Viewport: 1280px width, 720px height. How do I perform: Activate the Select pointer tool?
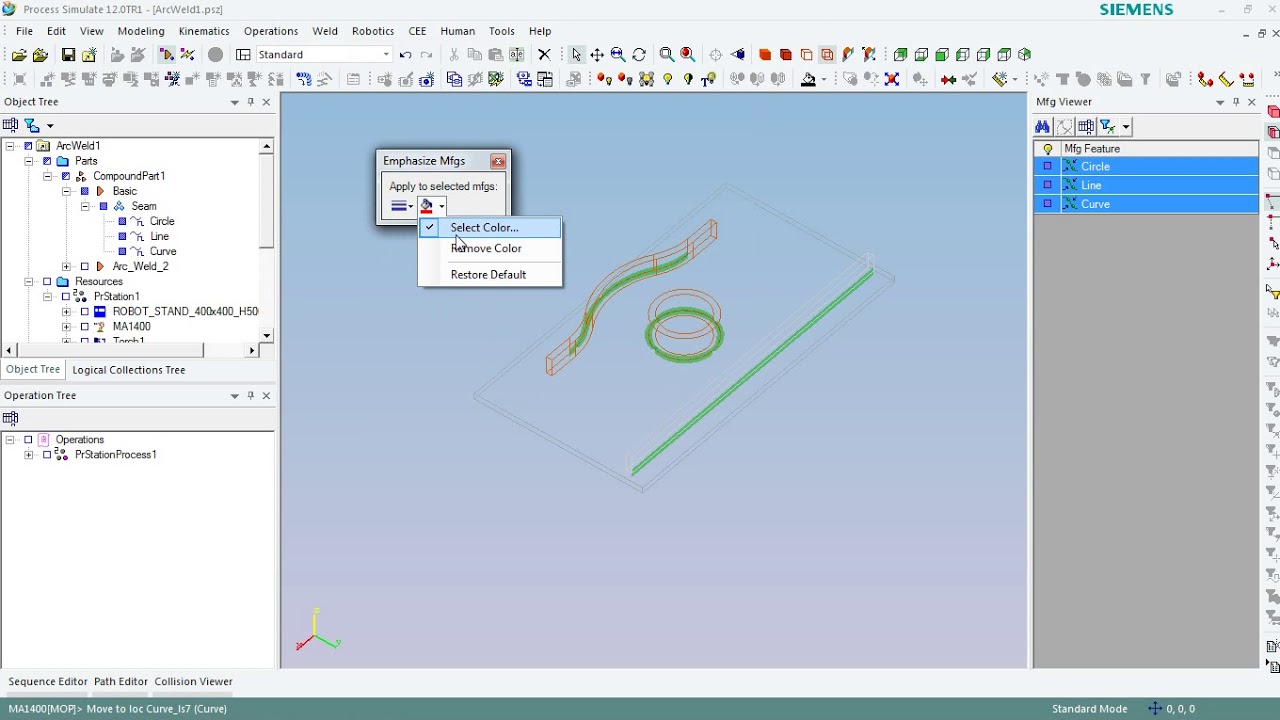click(x=576, y=55)
